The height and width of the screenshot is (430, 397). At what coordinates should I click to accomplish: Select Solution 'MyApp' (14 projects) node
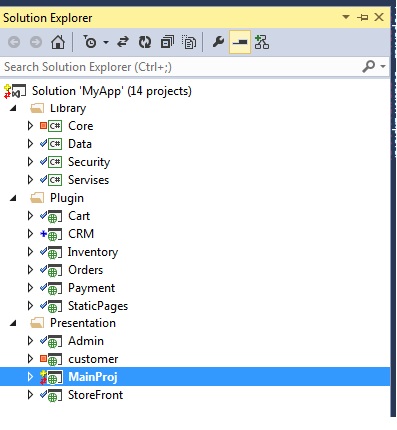(x=112, y=91)
